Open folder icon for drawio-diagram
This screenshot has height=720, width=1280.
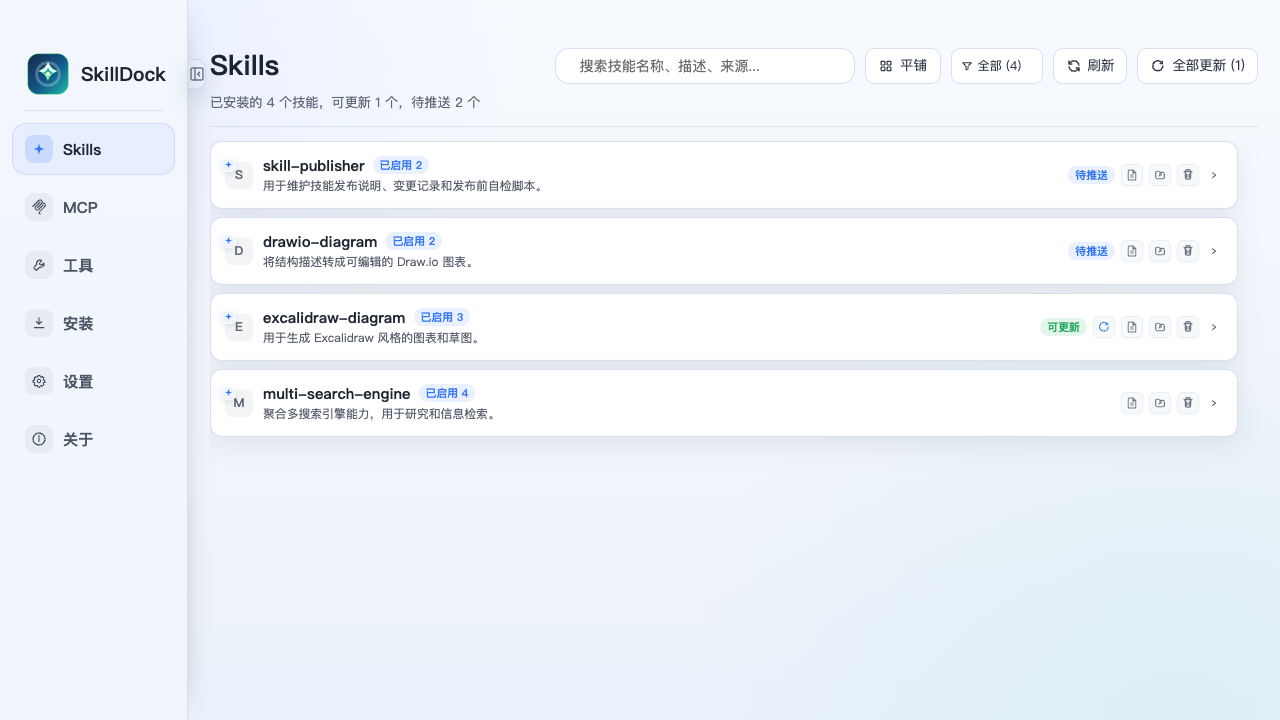coord(1160,251)
